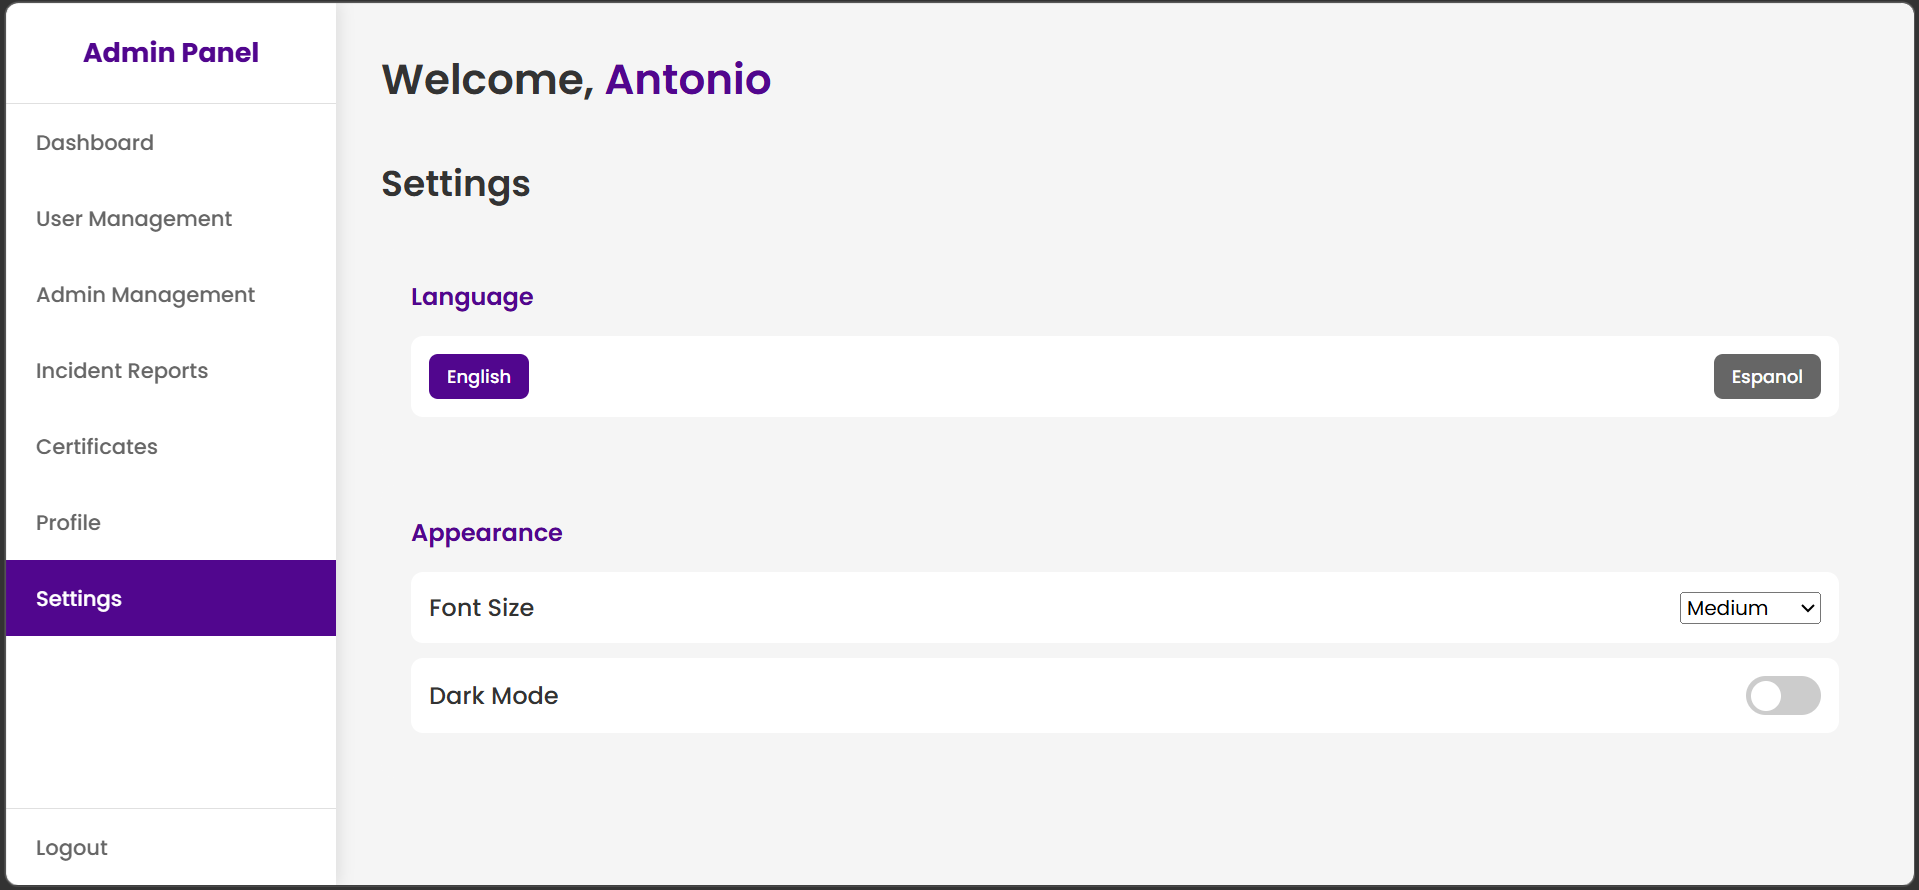Click the Settings sidebar item
The height and width of the screenshot is (890, 1919).
click(79, 599)
